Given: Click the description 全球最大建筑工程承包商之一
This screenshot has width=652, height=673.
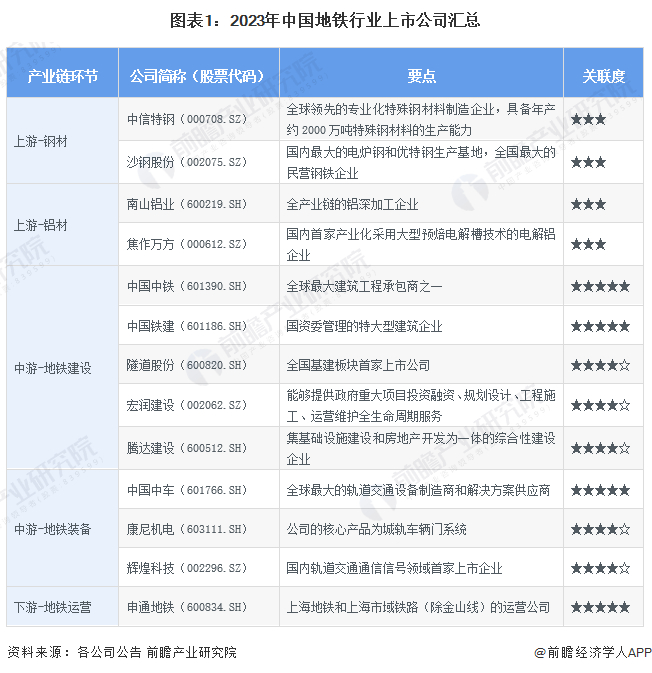Looking at the screenshot, I should pyautogui.click(x=364, y=286).
